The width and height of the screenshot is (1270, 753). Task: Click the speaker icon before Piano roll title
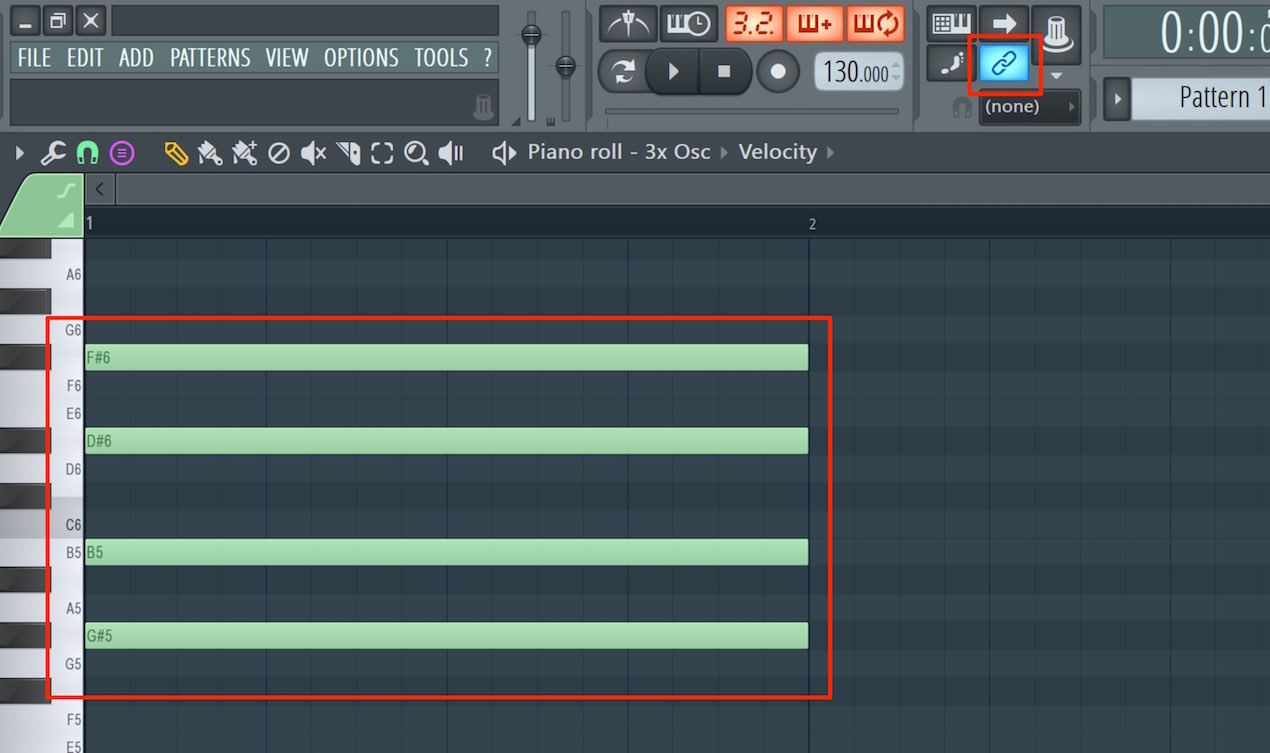(504, 153)
